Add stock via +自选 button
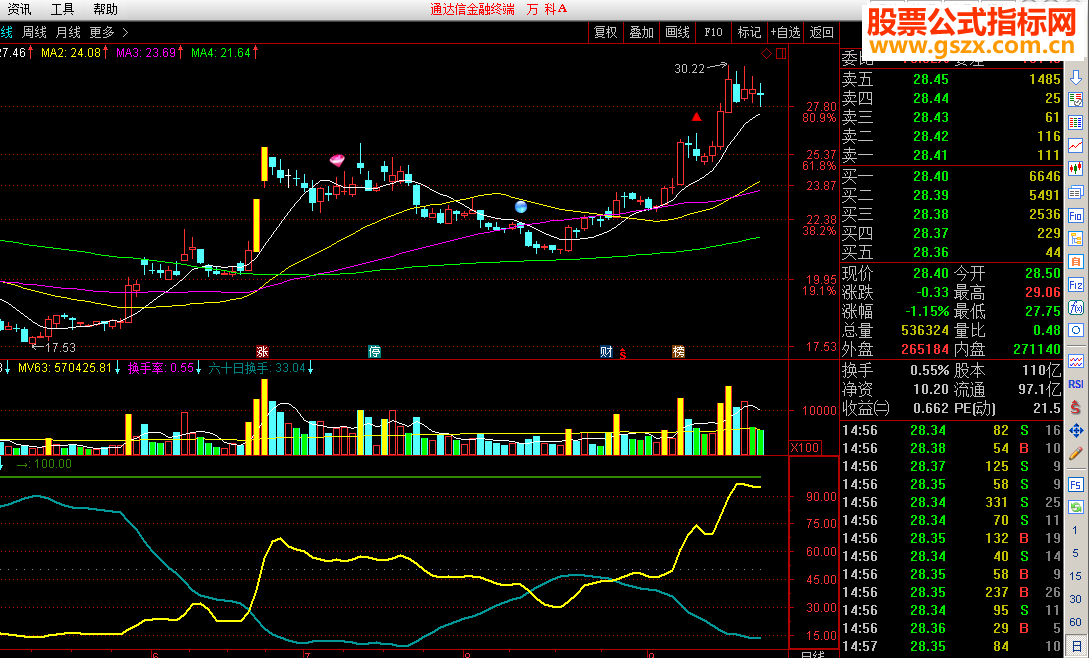1089x658 pixels. [785, 32]
